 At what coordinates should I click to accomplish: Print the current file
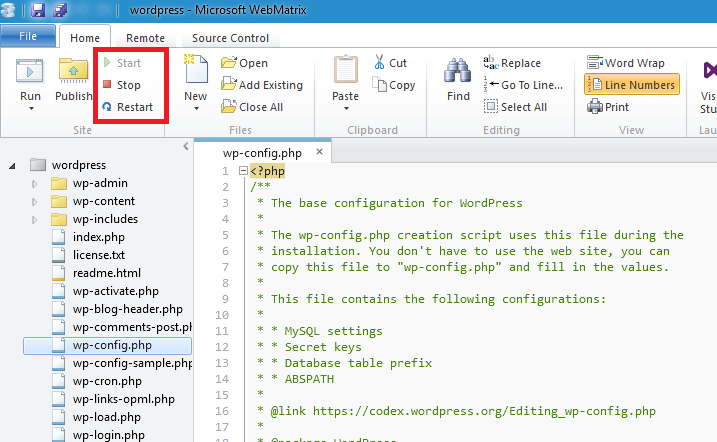[x=608, y=107]
